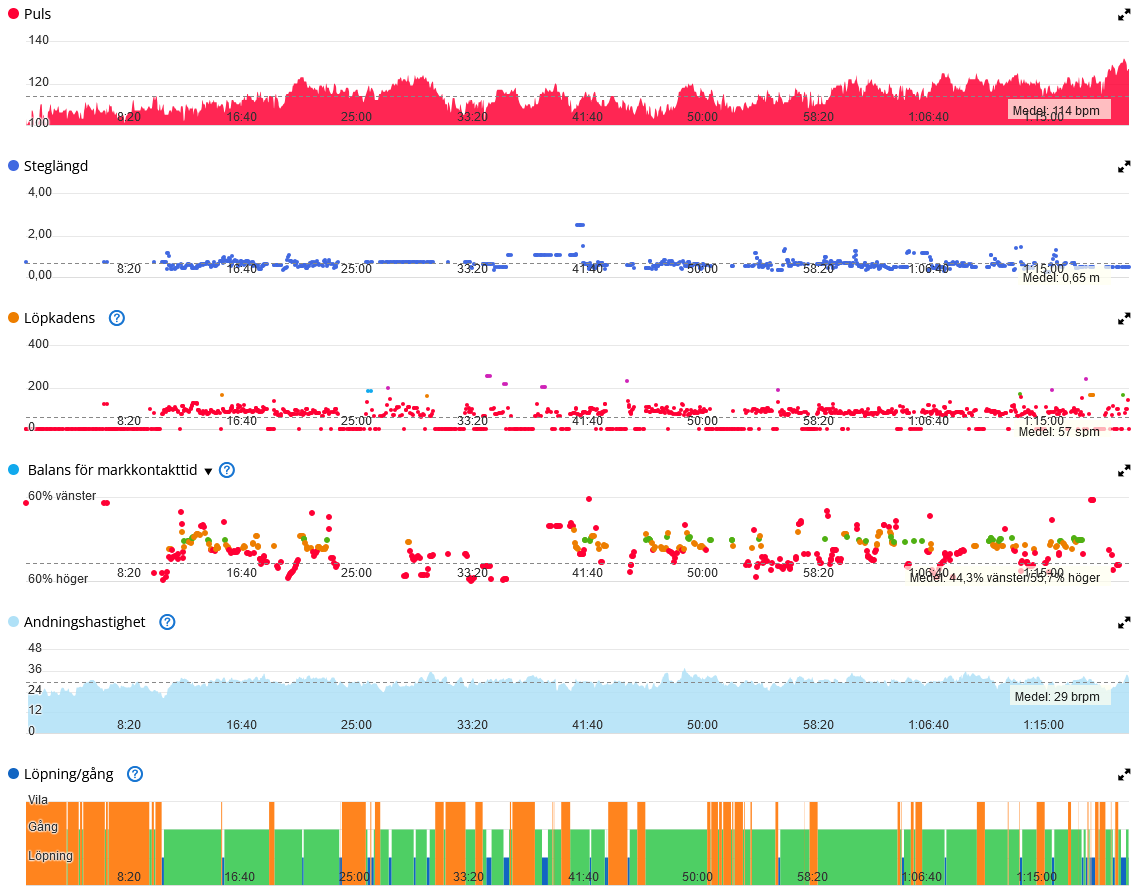Screen dimensions: 1138x892
Task: Open Andningshastighet chart in expanded view
Action: pos(1123,623)
